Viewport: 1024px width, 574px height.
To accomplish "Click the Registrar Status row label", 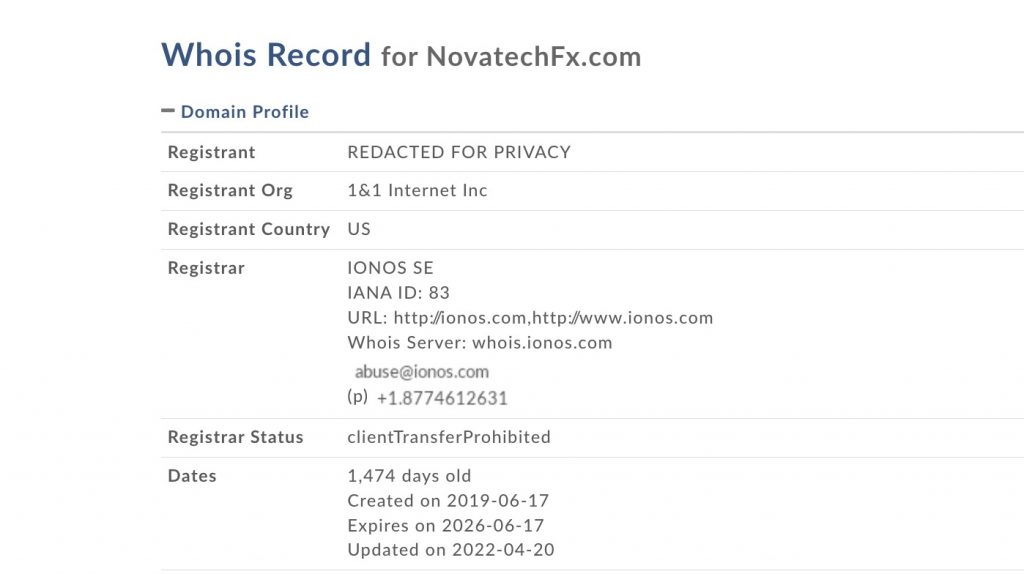I will pyautogui.click(x=235, y=437).
